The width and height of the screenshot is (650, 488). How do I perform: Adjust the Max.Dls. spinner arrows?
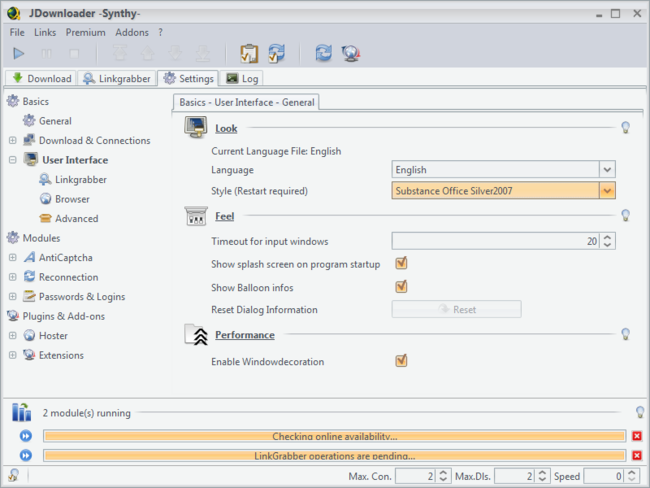click(541, 476)
